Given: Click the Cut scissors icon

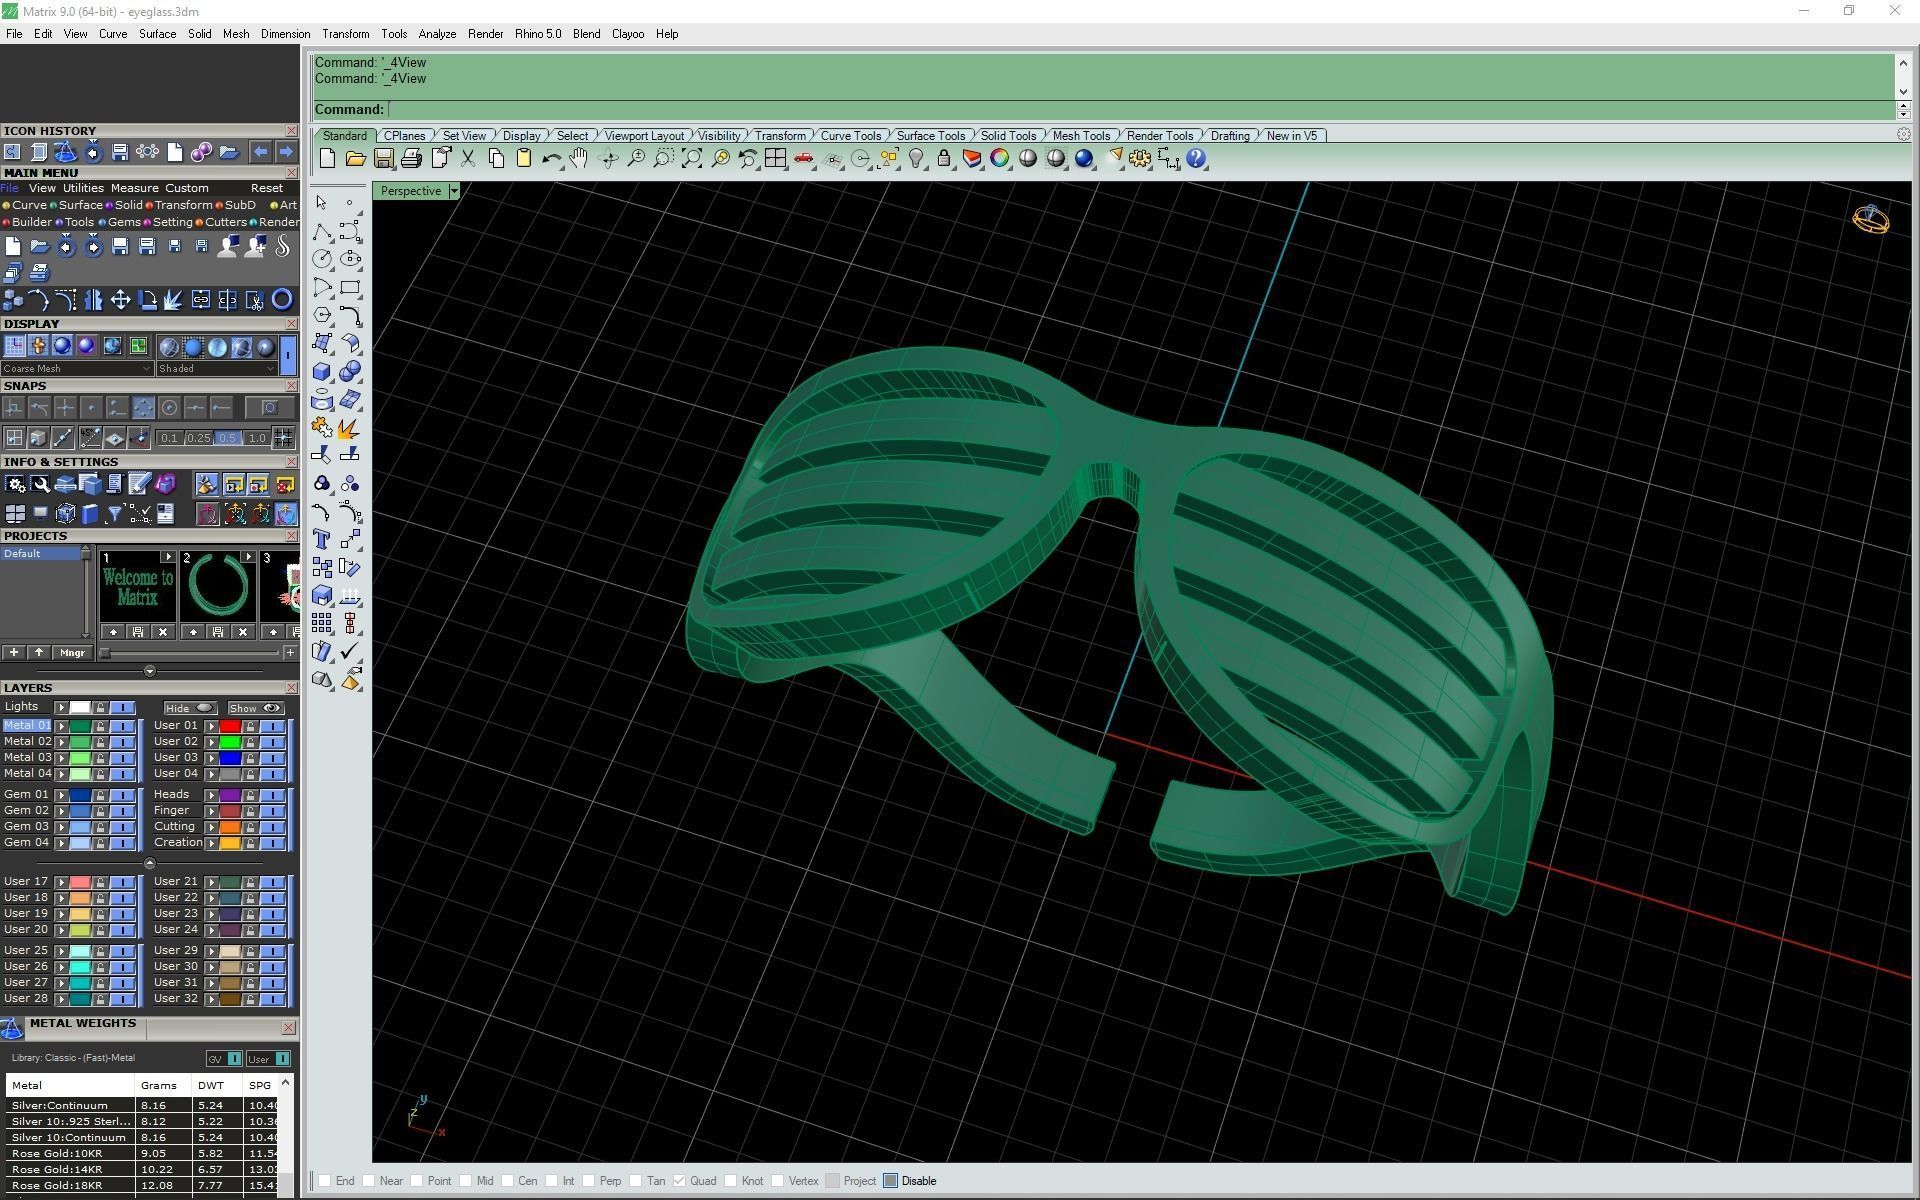Looking at the screenshot, I should pos(467,158).
